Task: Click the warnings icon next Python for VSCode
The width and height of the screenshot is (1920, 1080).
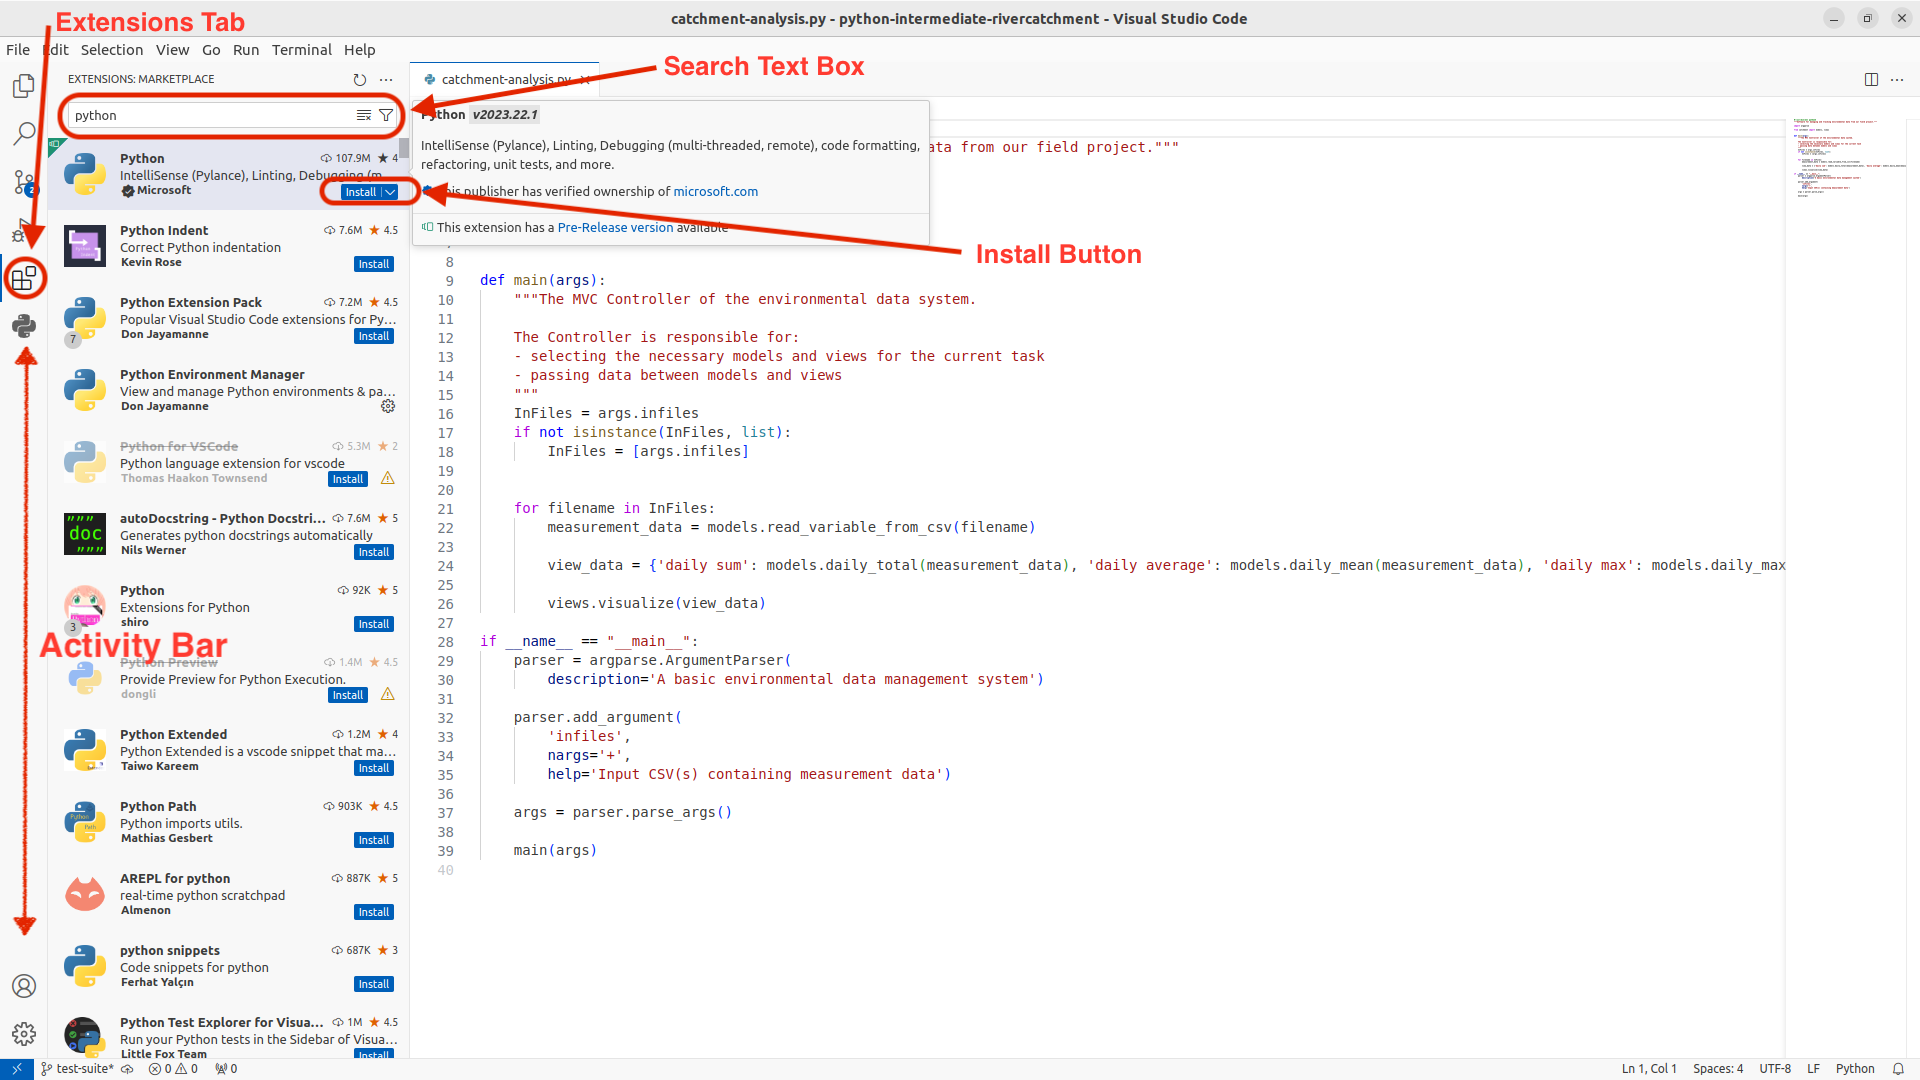Action: tap(390, 479)
